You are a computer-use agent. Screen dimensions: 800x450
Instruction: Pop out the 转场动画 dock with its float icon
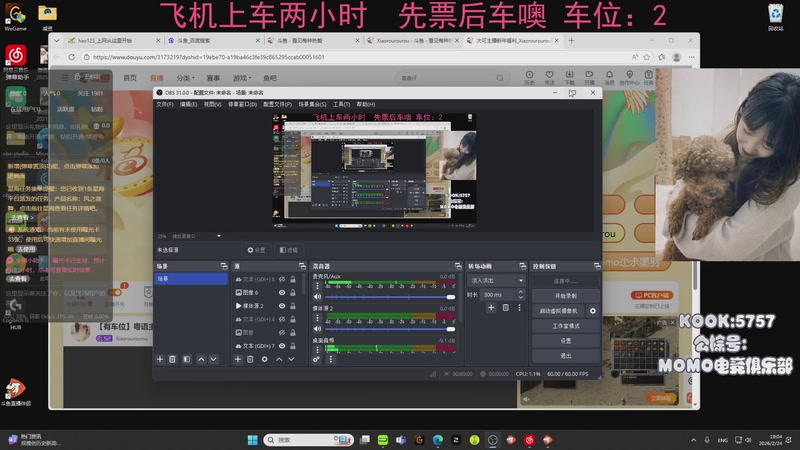tap(522, 266)
